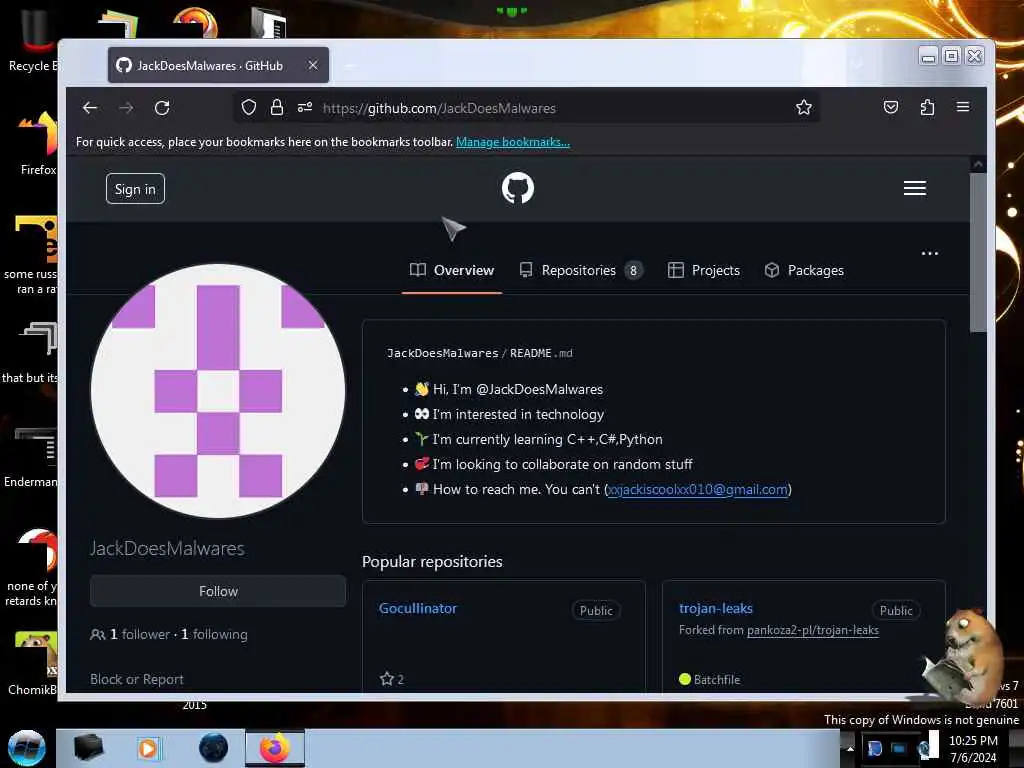
Task: Click the scrollbar up arrow
Action: pos(978,165)
